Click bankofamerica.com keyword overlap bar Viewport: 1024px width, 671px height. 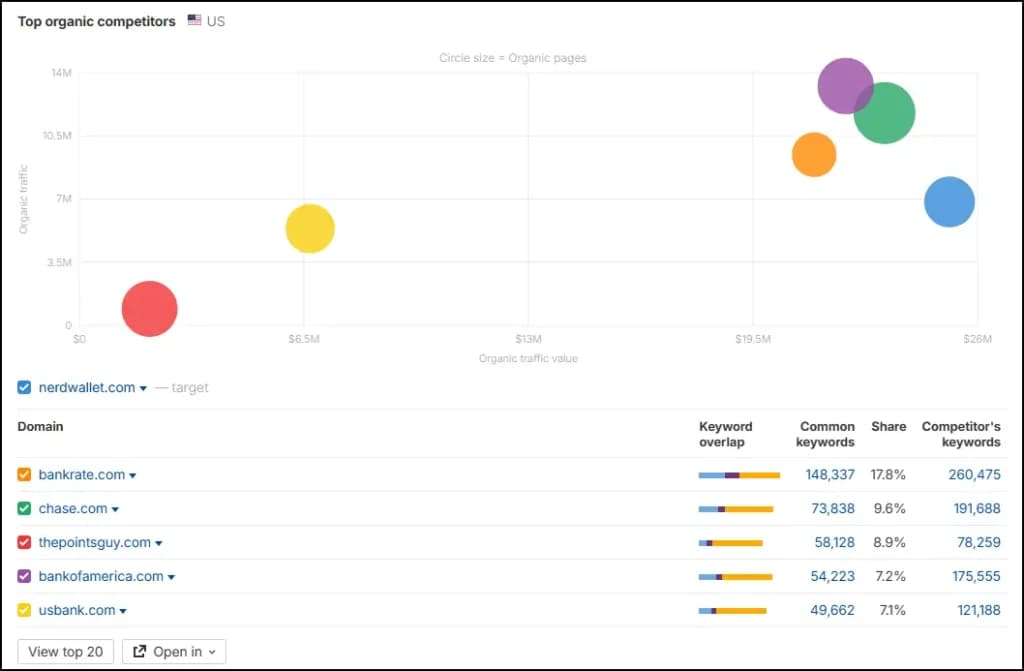coord(735,577)
